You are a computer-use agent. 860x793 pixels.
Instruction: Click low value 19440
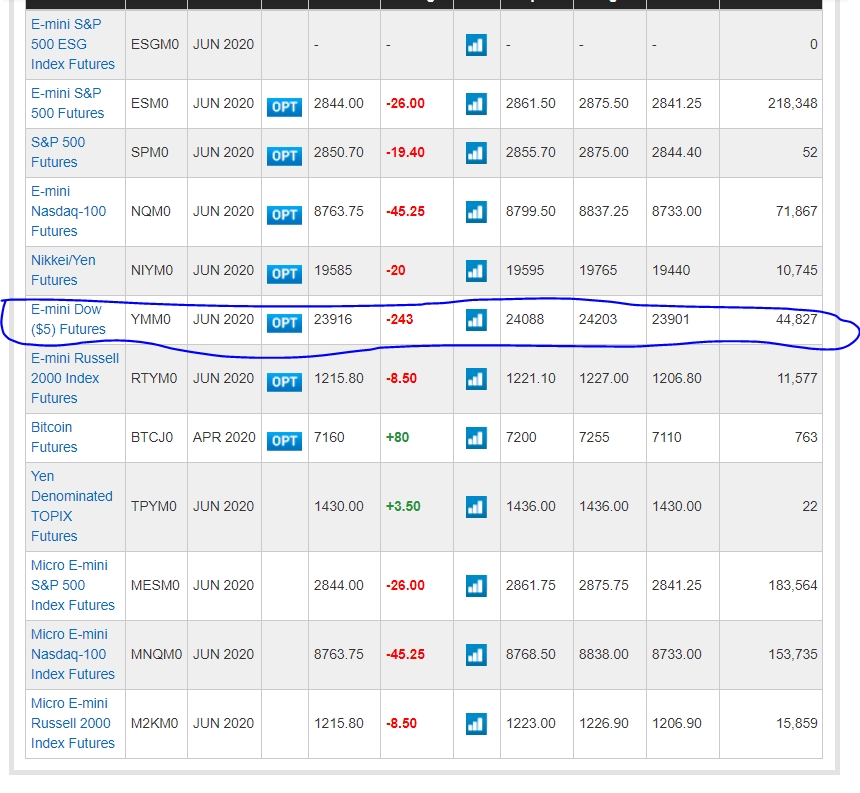pos(671,270)
